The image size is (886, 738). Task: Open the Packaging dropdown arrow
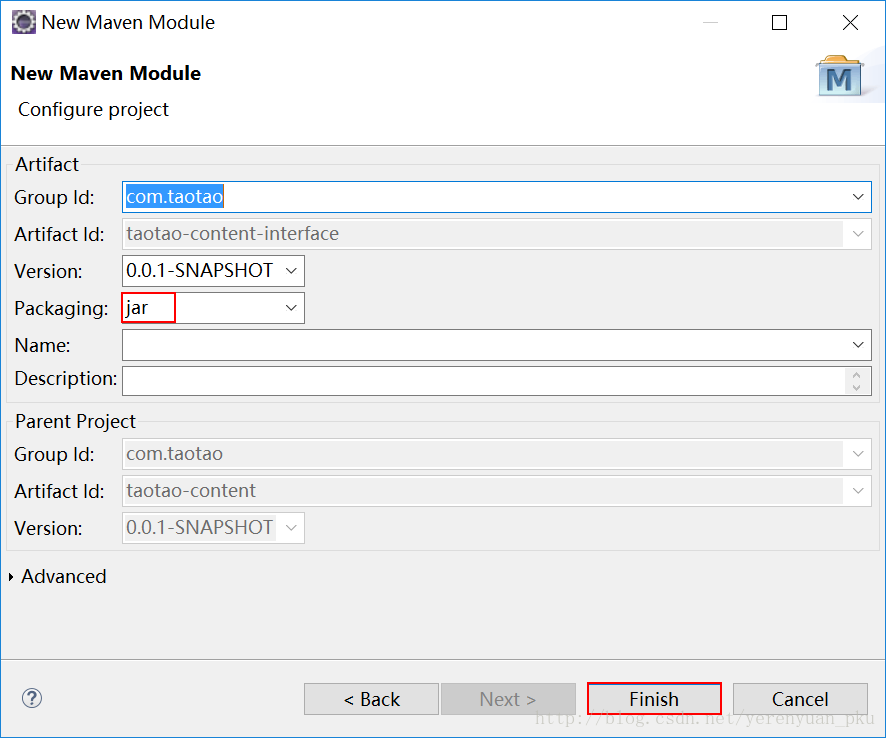[x=291, y=308]
